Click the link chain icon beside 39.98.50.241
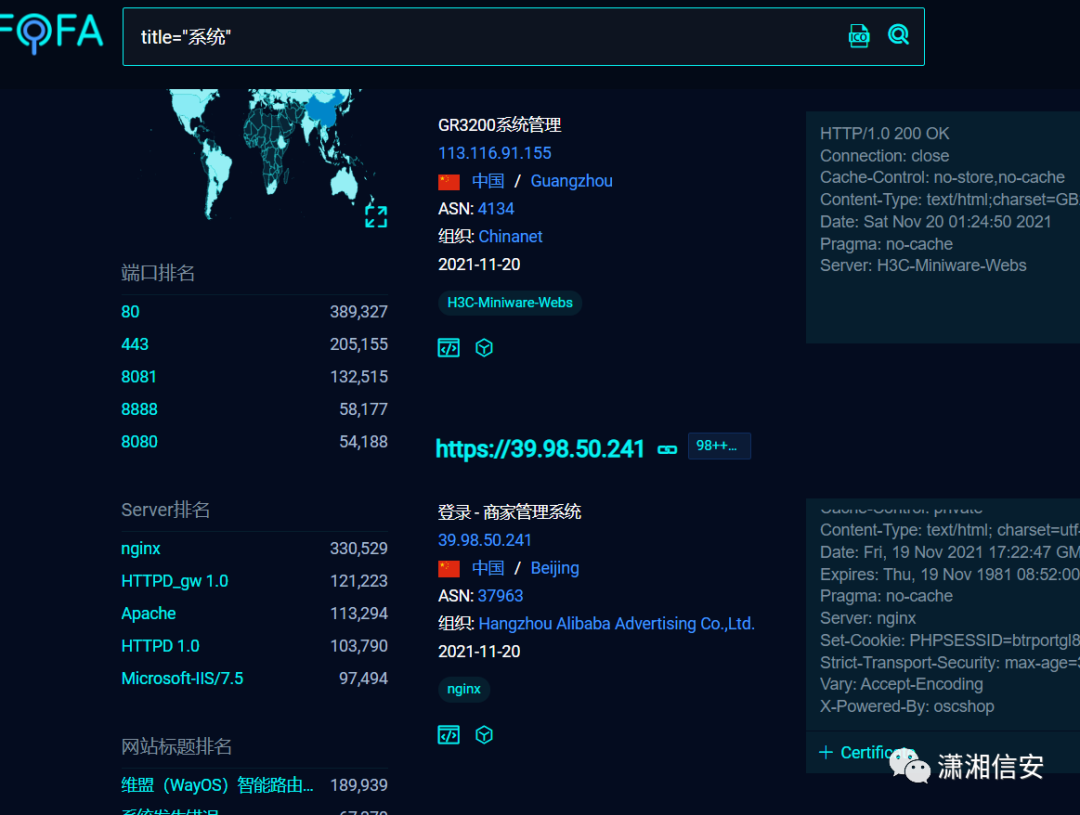The image size is (1080, 815). click(x=667, y=450)
